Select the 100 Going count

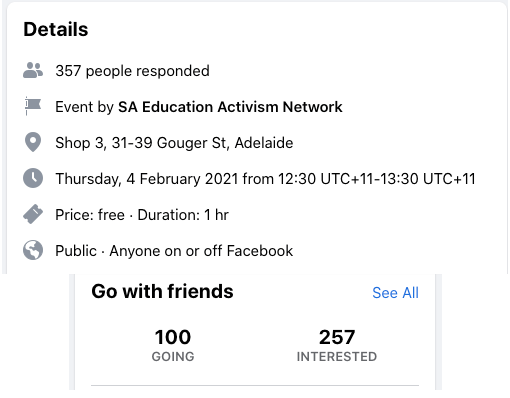(173, 337)
